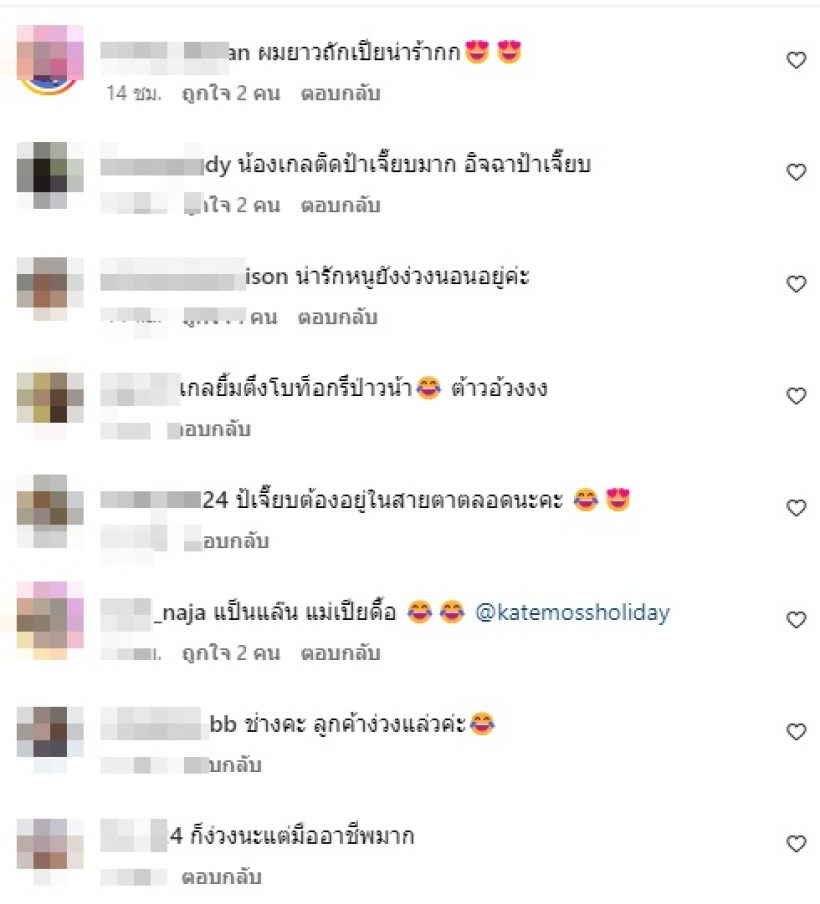View likes on the _naja comment
This screenshot has height=904, width=820.
pos(231,653)
